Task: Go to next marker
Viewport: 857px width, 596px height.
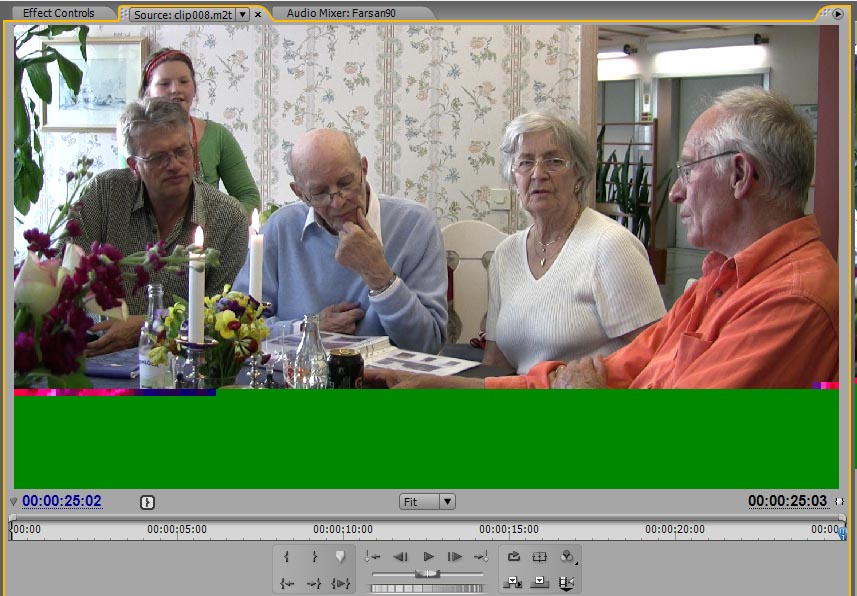Action: tap(481, 557)
